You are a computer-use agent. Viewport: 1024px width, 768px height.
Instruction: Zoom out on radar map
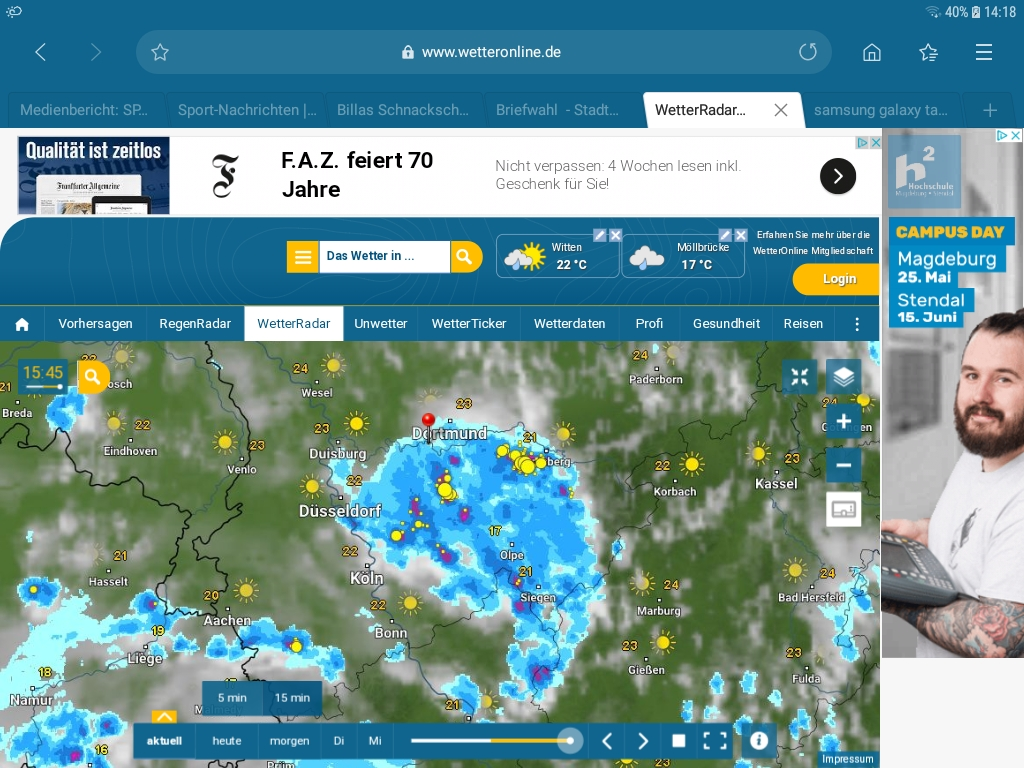coord(844,465)
